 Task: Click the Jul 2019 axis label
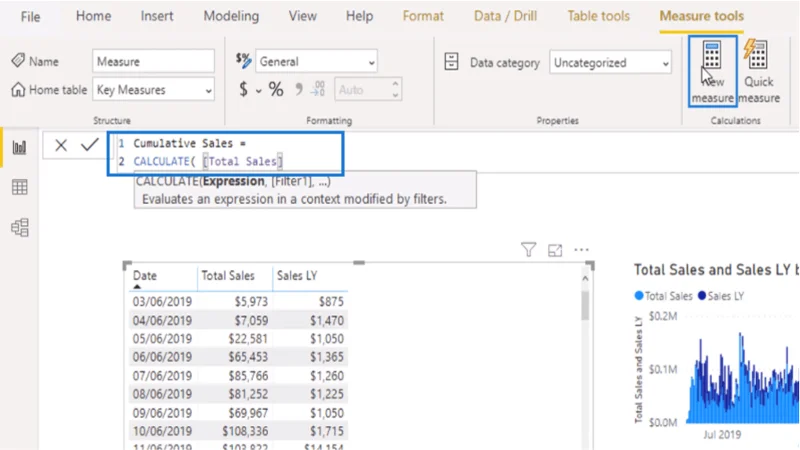coord(722,435)
